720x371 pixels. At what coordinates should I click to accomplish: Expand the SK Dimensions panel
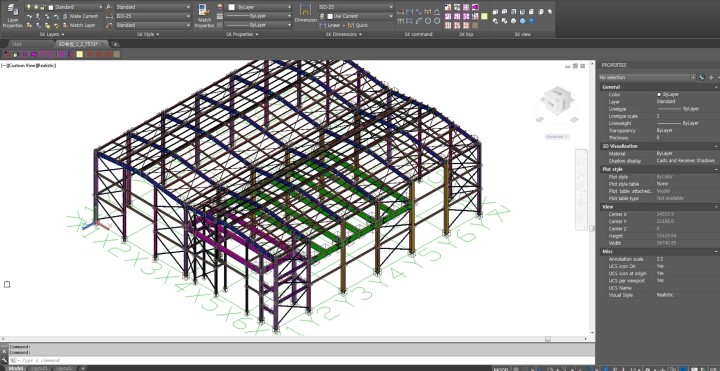(x=344, y=34)
